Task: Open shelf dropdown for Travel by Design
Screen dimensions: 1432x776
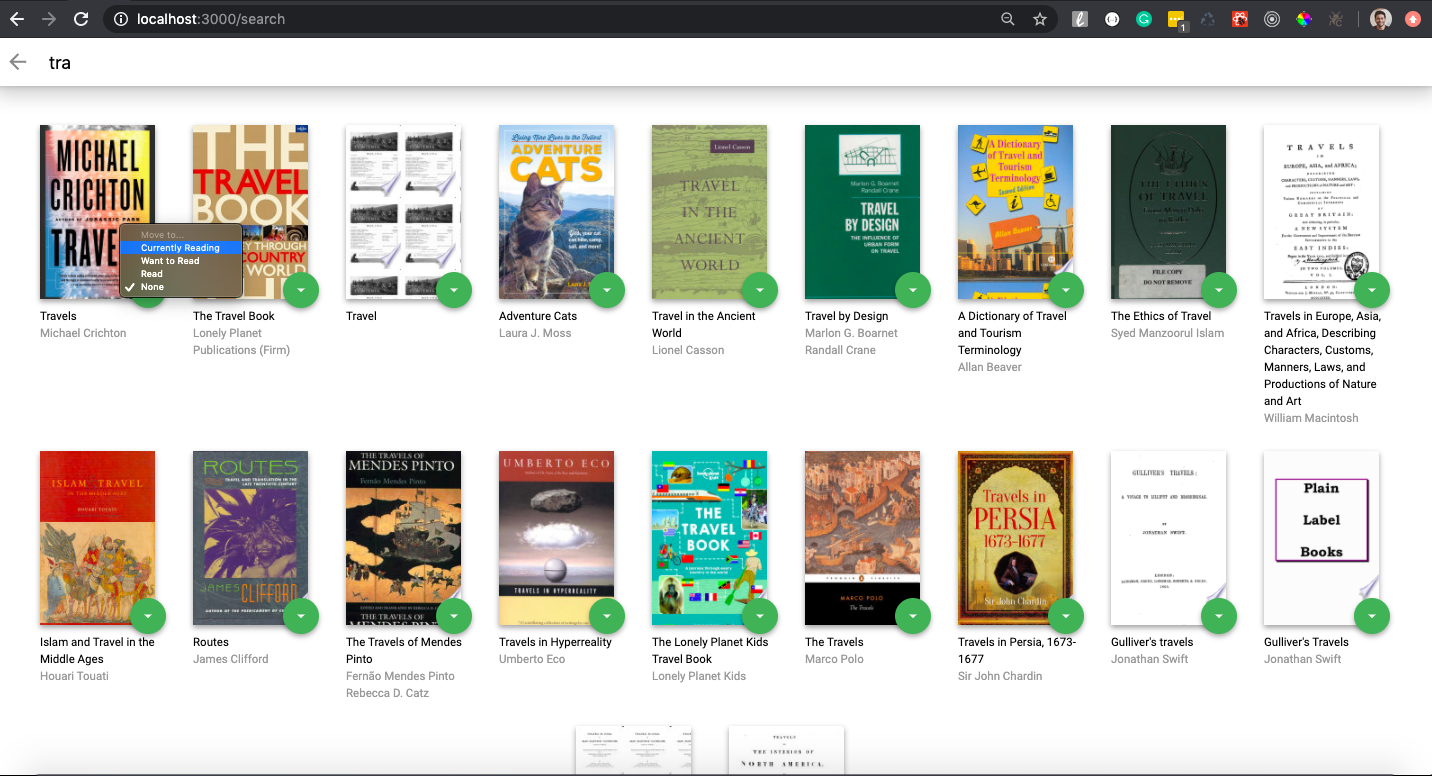Action: pyautogui.click(x=913, y=290)
